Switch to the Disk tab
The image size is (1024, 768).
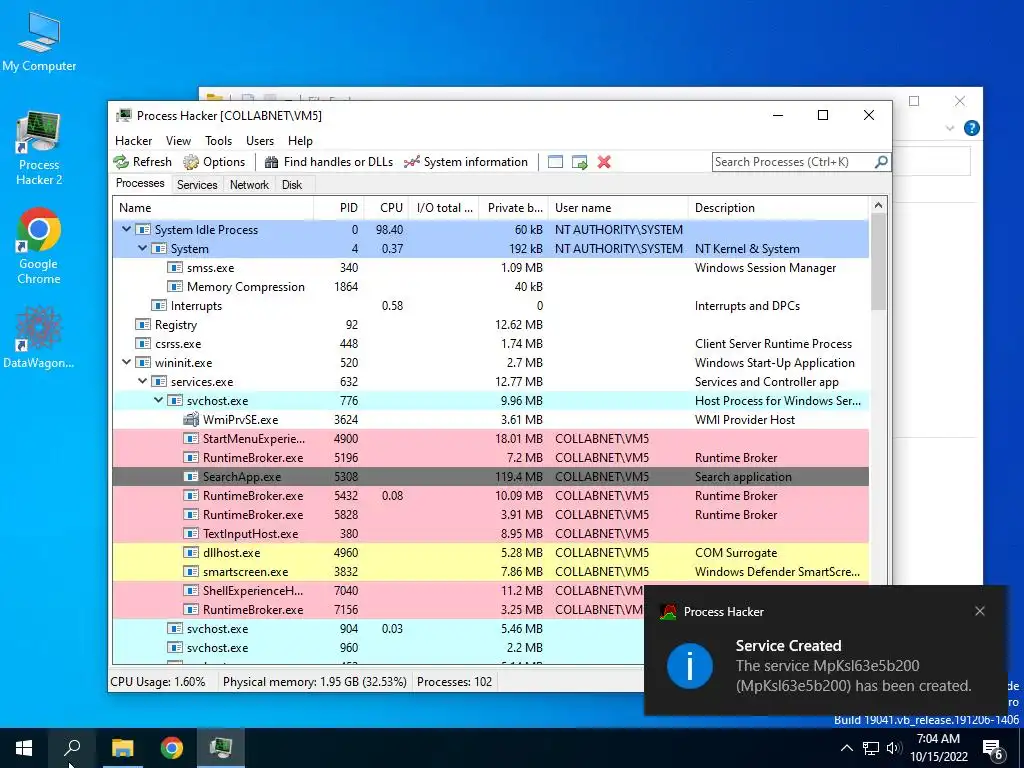[x=292, y=185]
